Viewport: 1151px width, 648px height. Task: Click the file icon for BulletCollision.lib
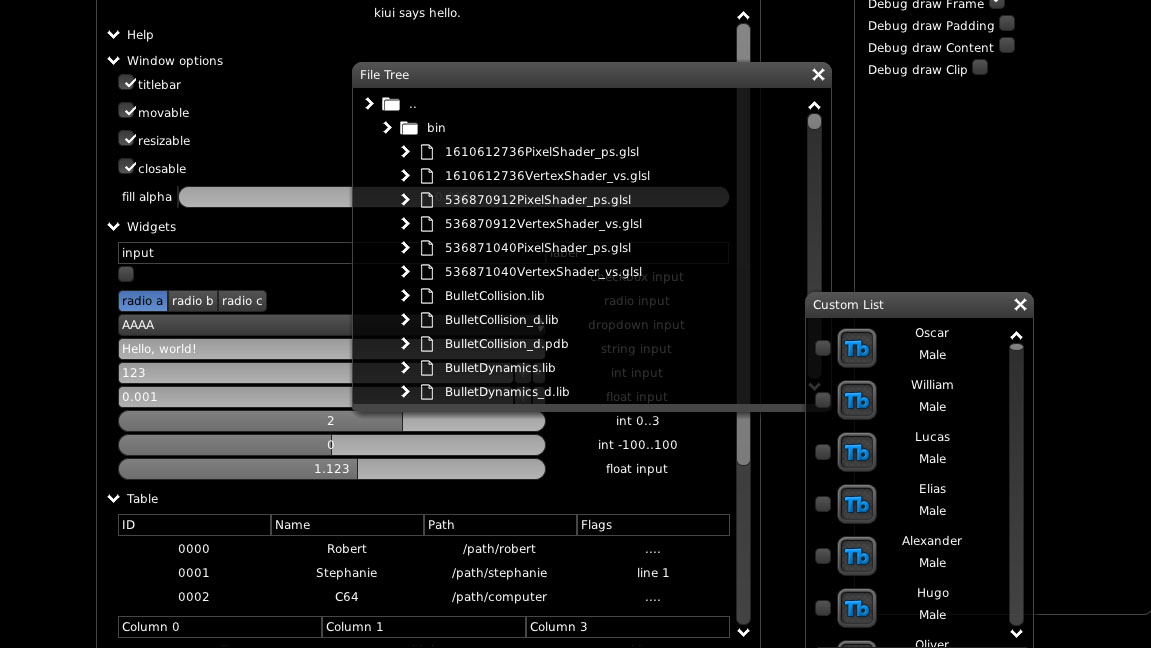click(x=427, y=295)
